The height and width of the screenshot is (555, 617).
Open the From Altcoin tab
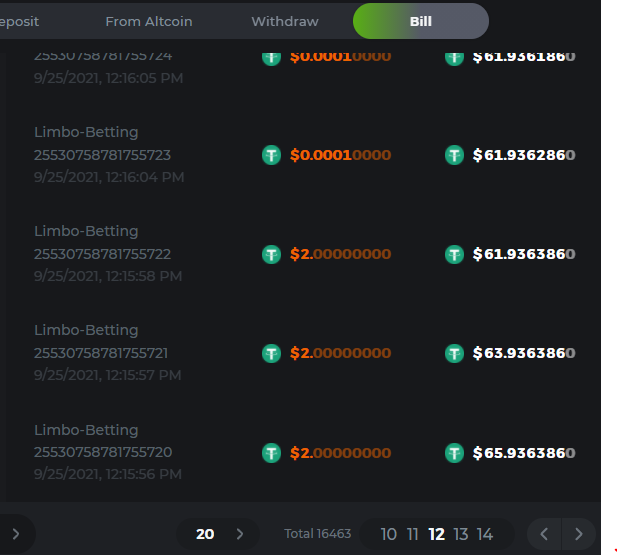click(149, 21)
